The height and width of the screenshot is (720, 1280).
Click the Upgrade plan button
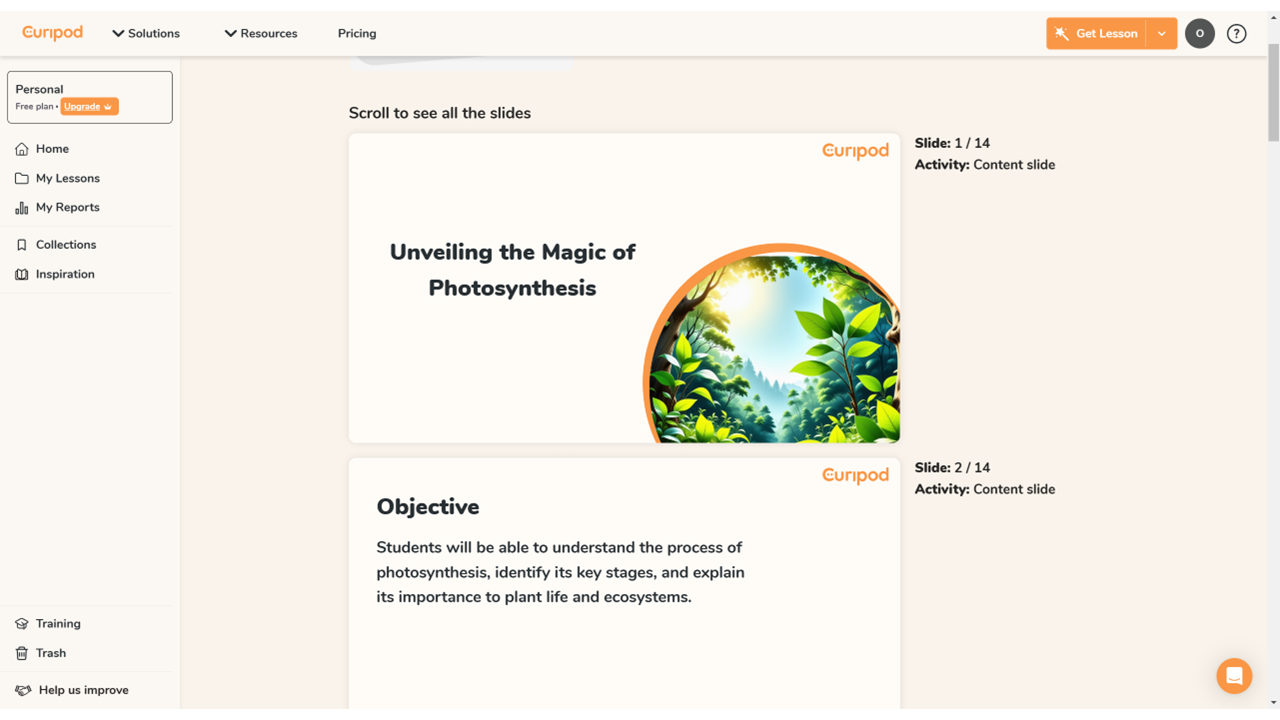[89, 107]
